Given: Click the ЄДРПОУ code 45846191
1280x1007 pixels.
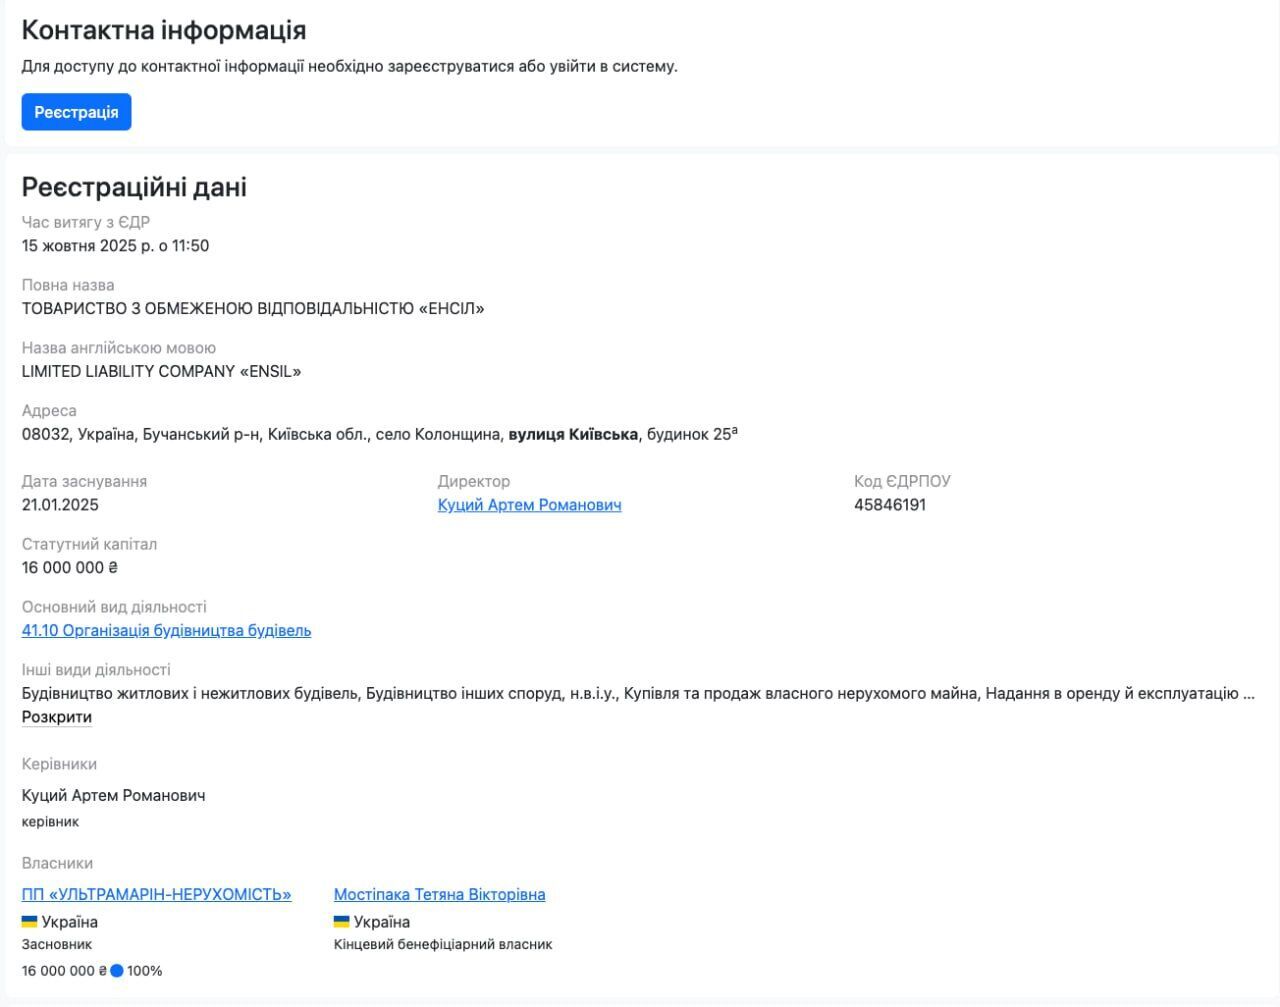Looking at the screenshot, I should (x=890, y=505).
